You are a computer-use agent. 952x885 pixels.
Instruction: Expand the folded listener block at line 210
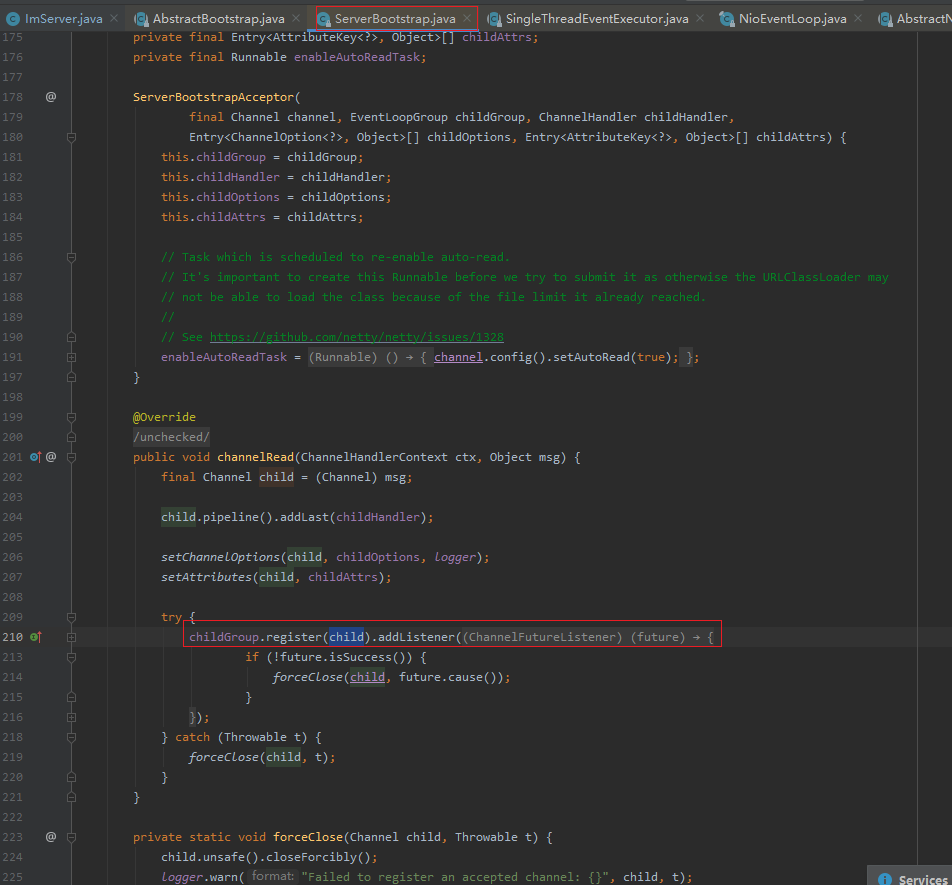click(71, 637)
